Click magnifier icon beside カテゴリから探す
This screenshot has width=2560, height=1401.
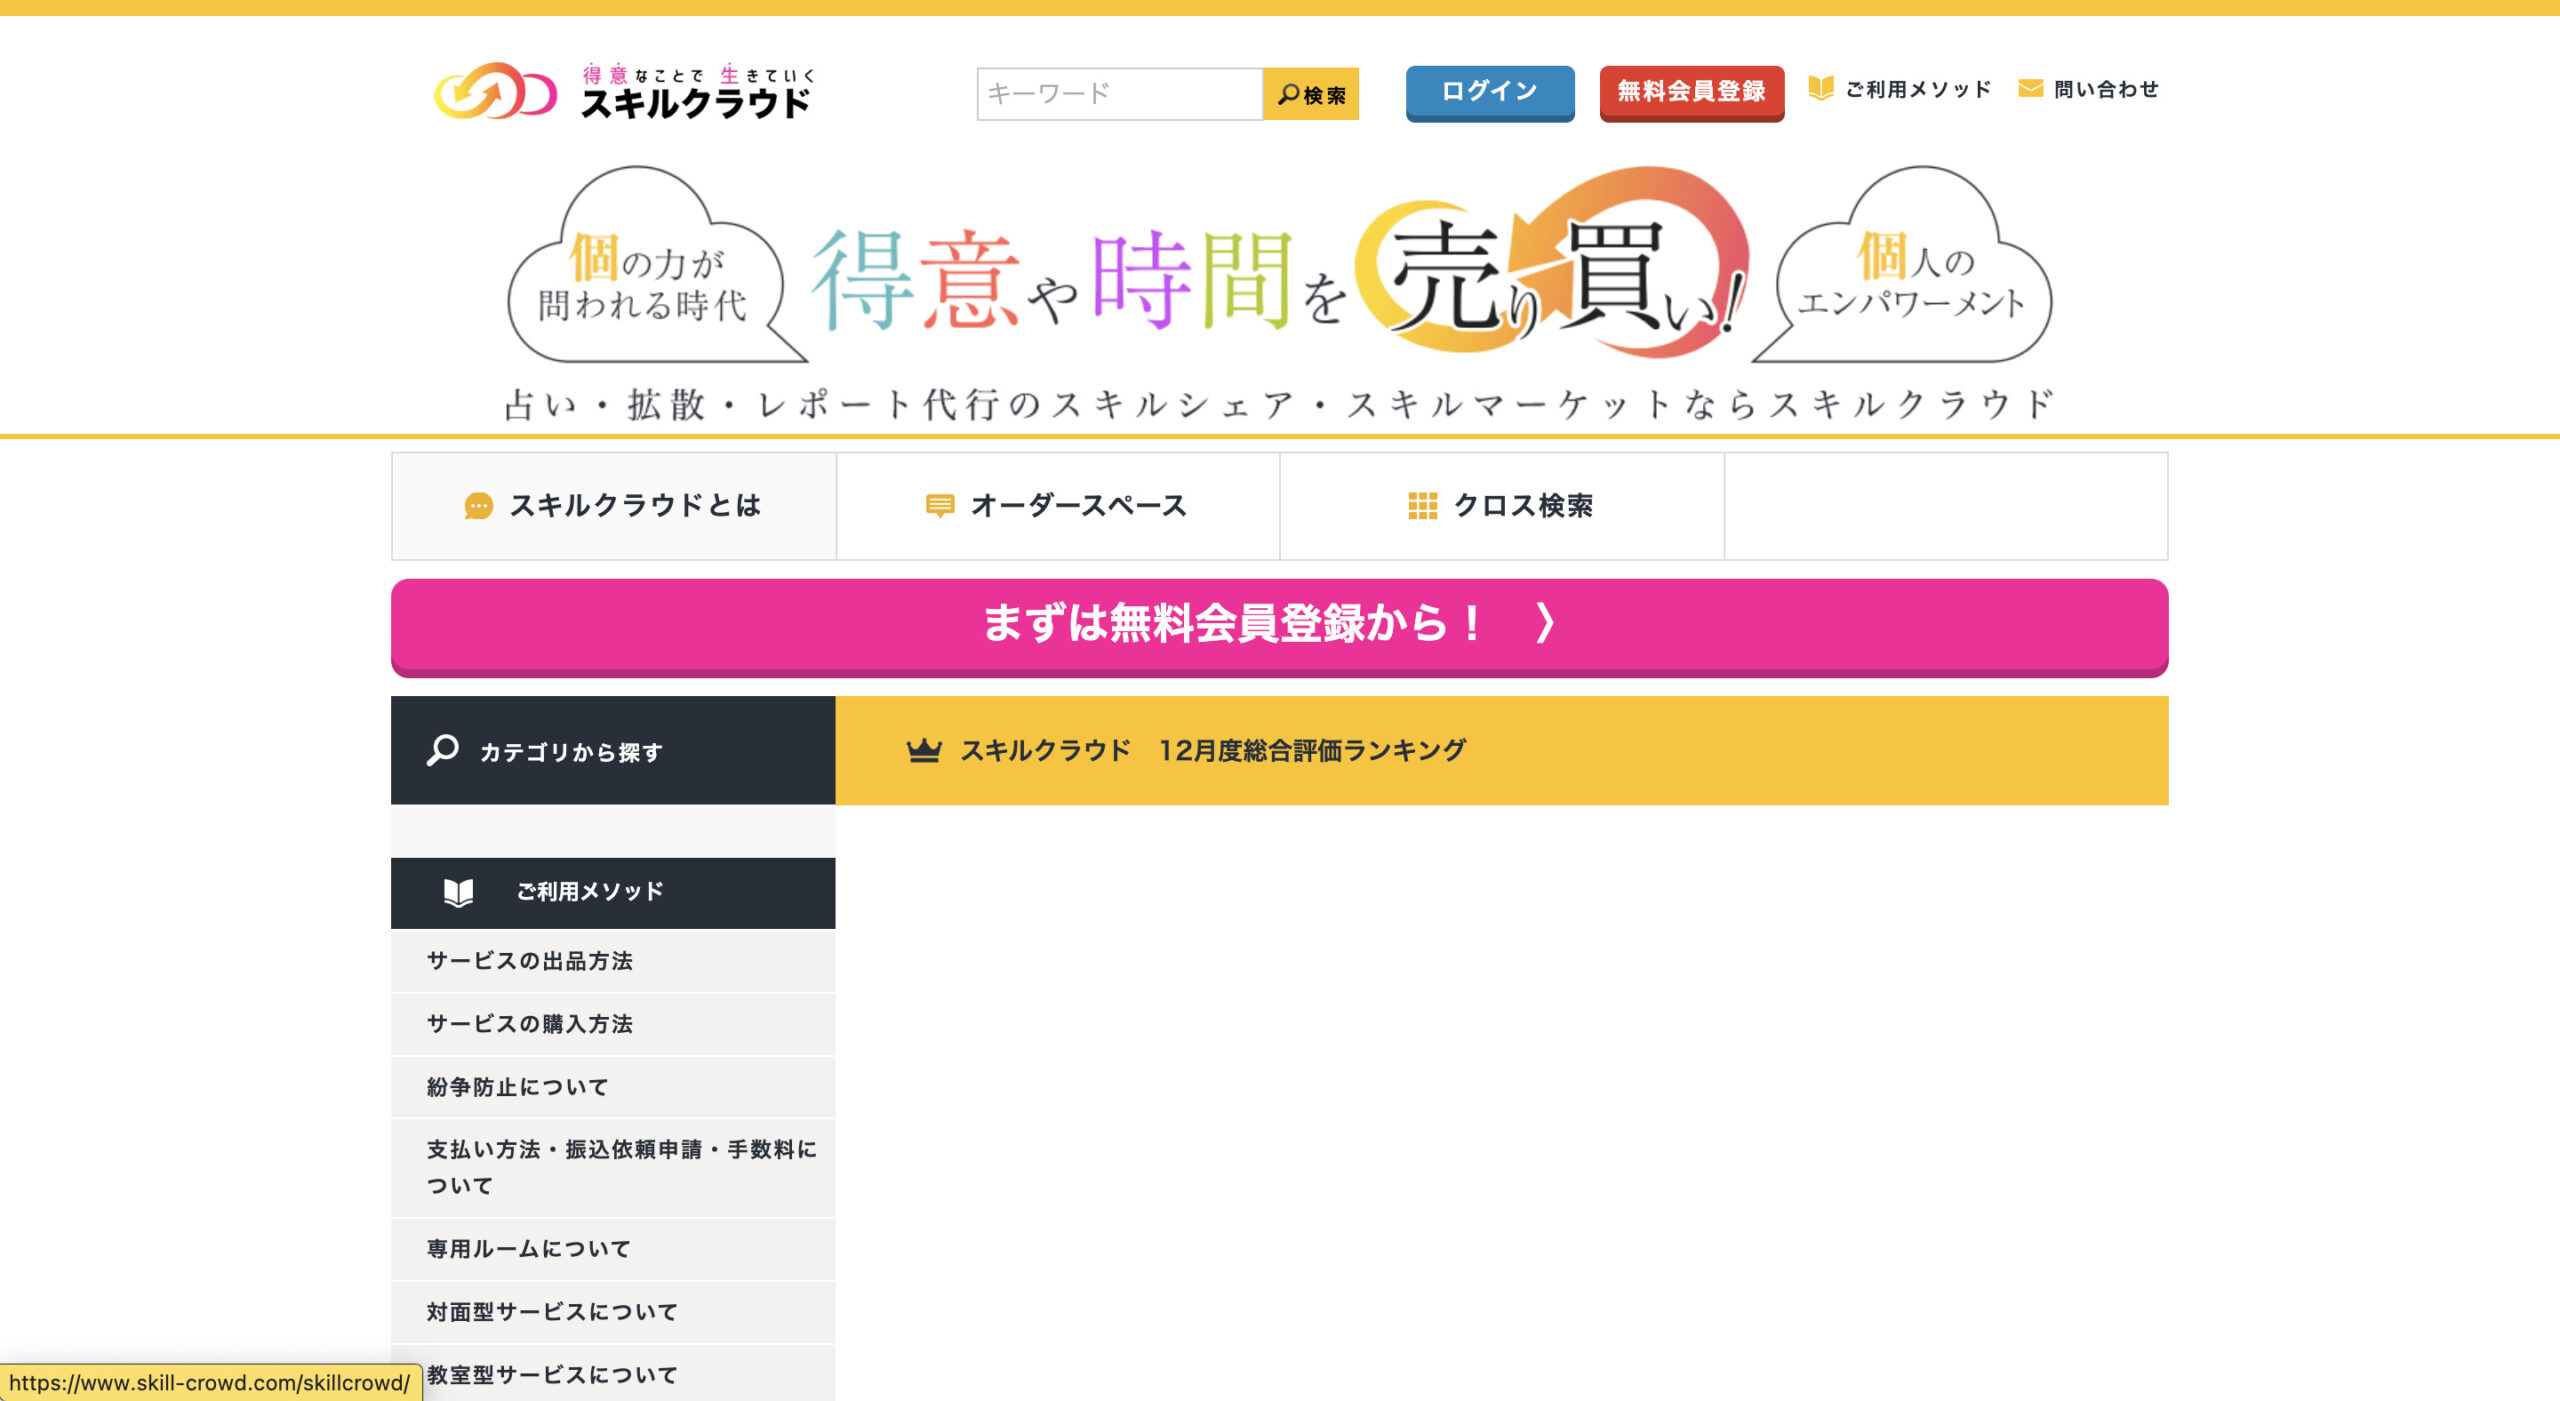coord(442,751)
